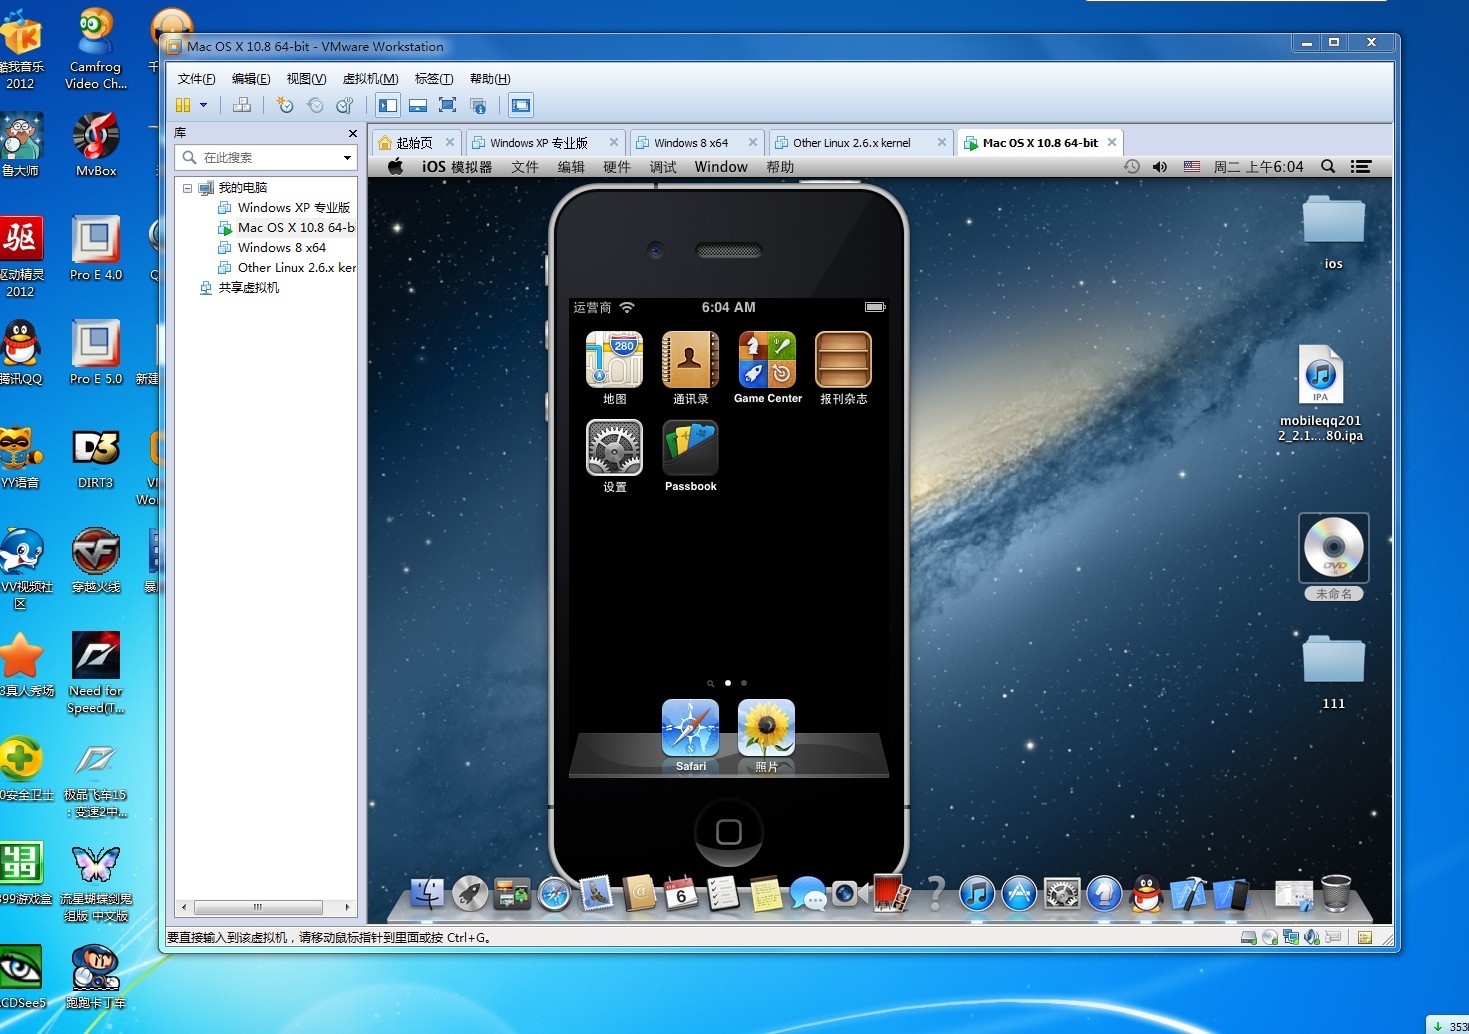Open the Trash in the Mac dock
Screen dimensions: 1469x1034
(1336, 892)
